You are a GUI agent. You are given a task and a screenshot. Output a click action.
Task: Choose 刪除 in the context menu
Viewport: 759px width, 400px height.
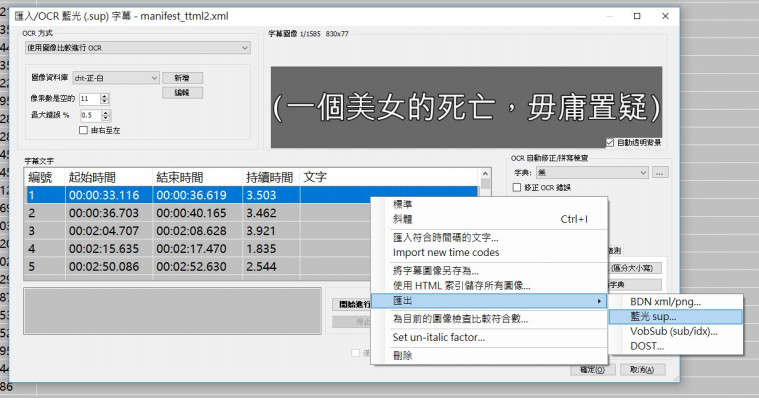point(489,356)
